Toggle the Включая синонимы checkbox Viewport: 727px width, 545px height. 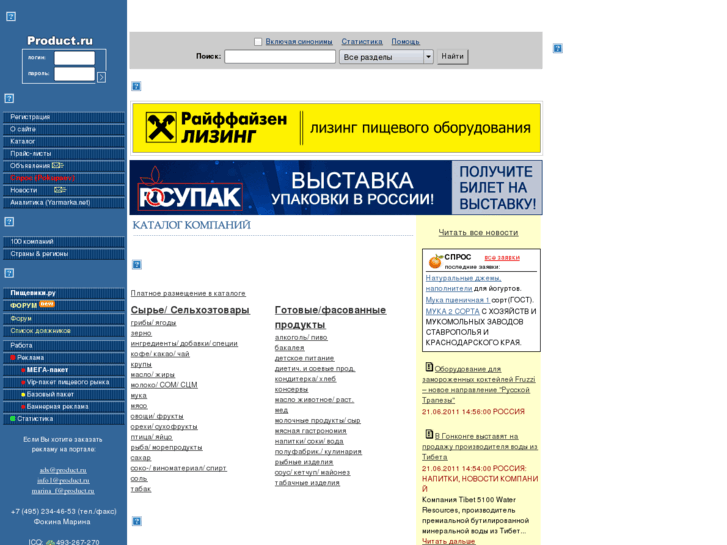(258, 42)
